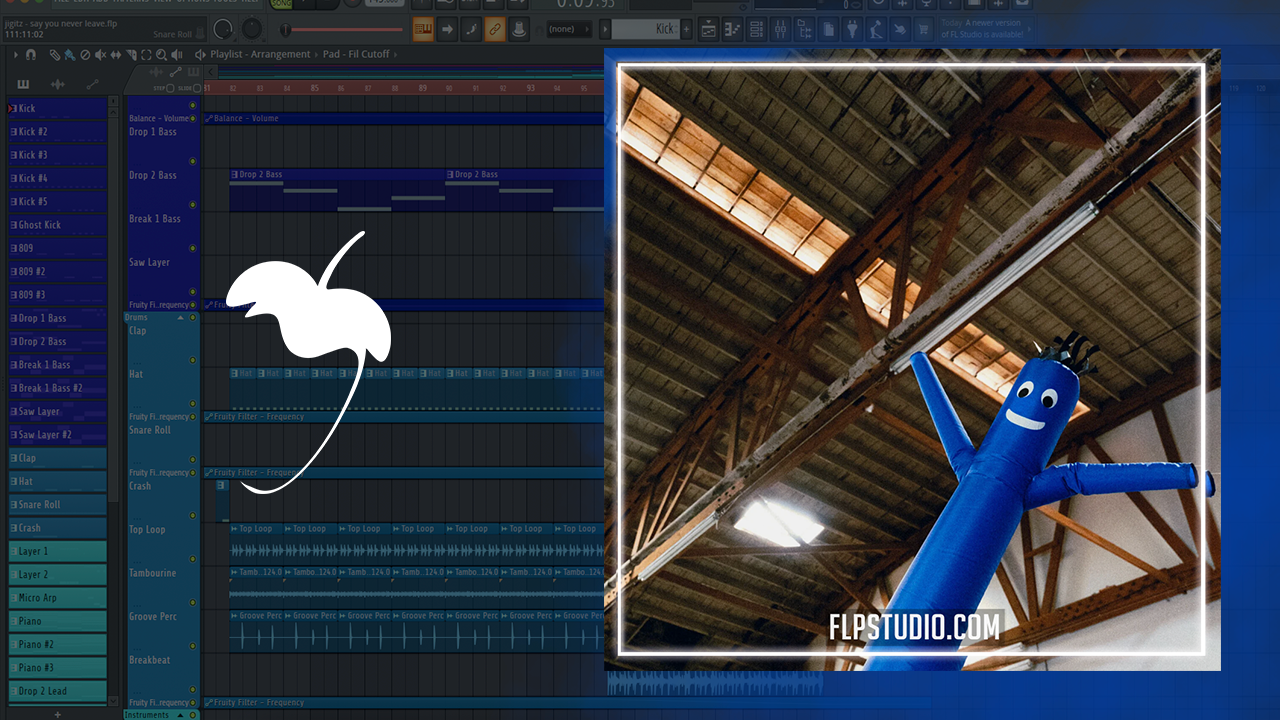The width and height of the screenshot is (1280, 720).
Task: Select the playlist Slip tool
Action: 116,55
